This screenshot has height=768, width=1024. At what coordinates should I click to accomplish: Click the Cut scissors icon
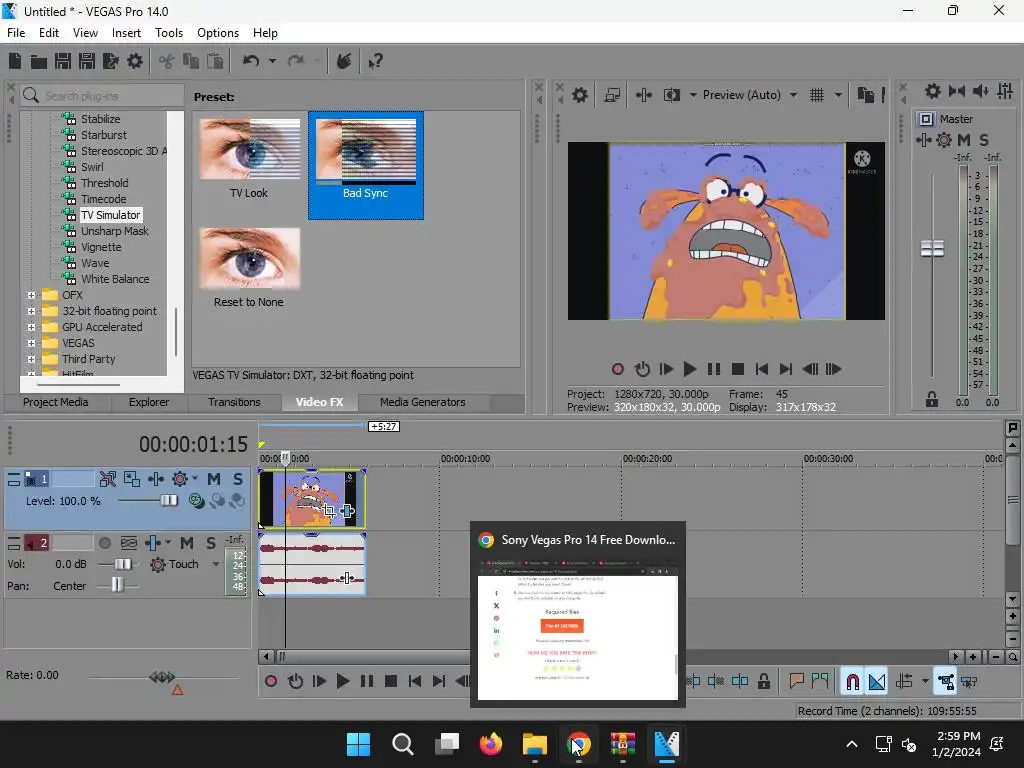[x=167, y=61]
